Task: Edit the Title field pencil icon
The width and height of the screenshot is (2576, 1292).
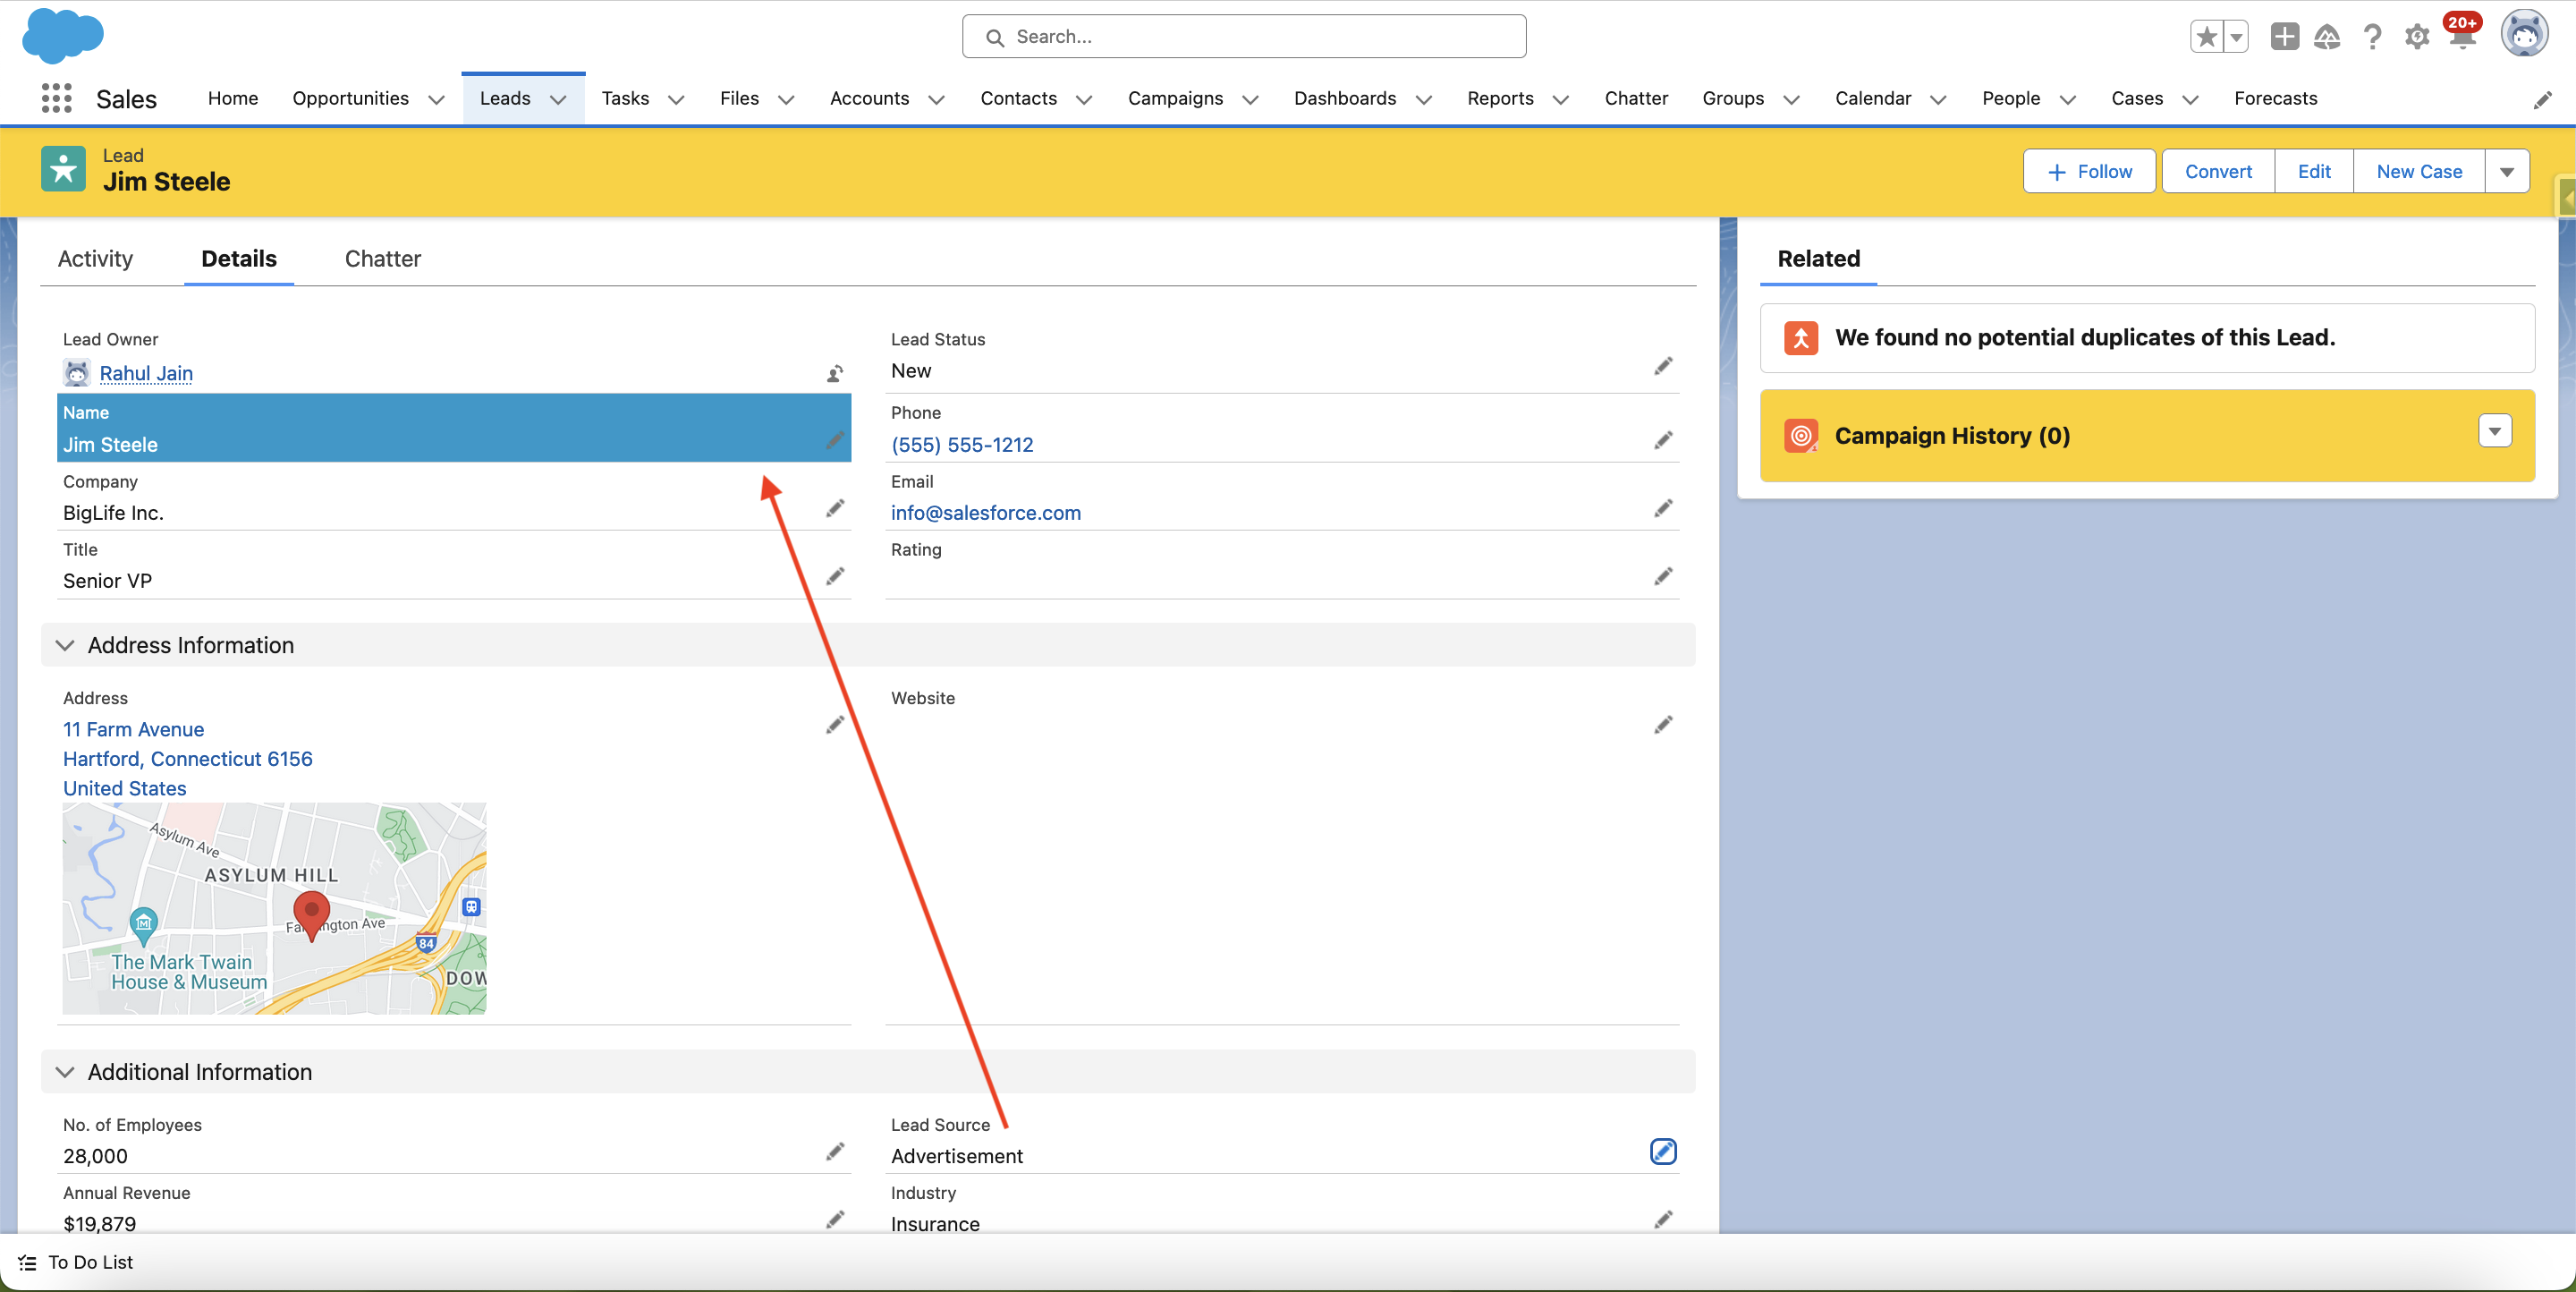Action: click(835, 576)
